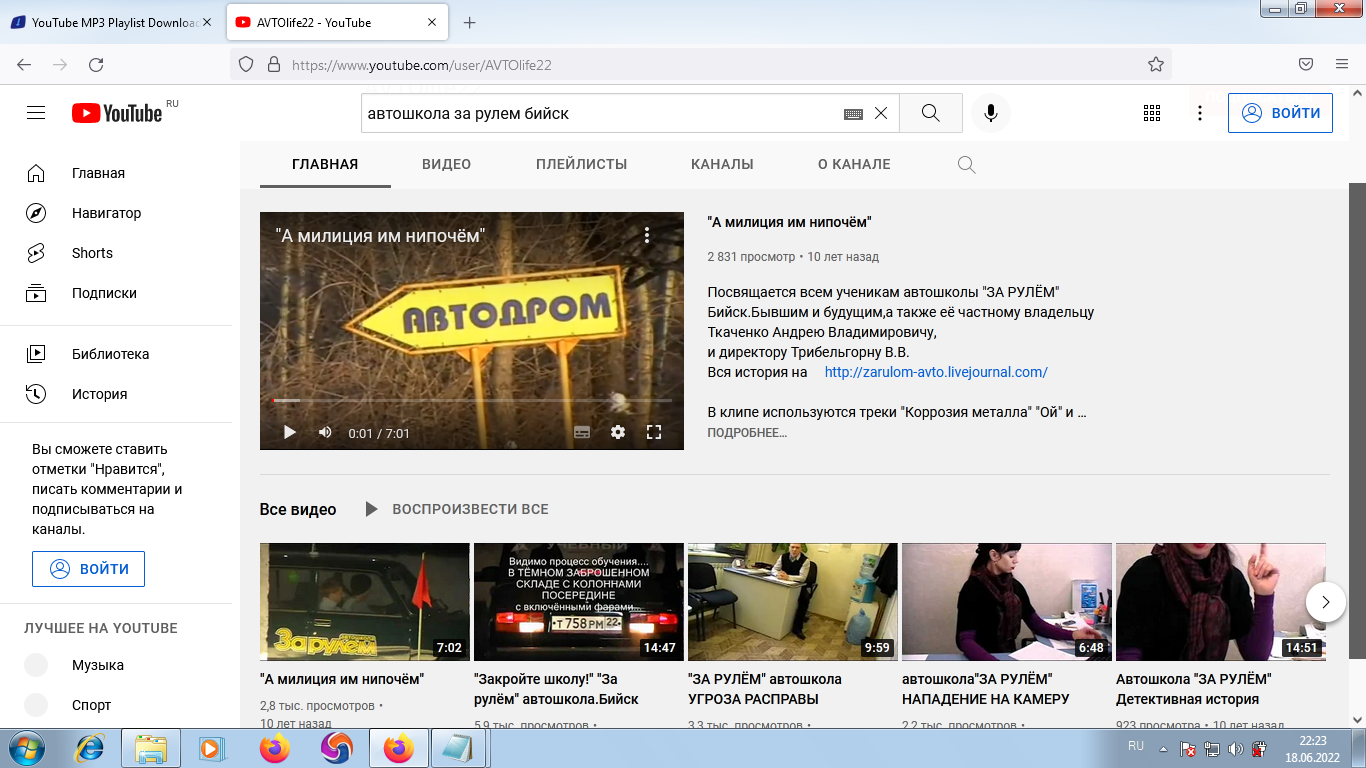Switch to the ВИДЕО tab

446,164
